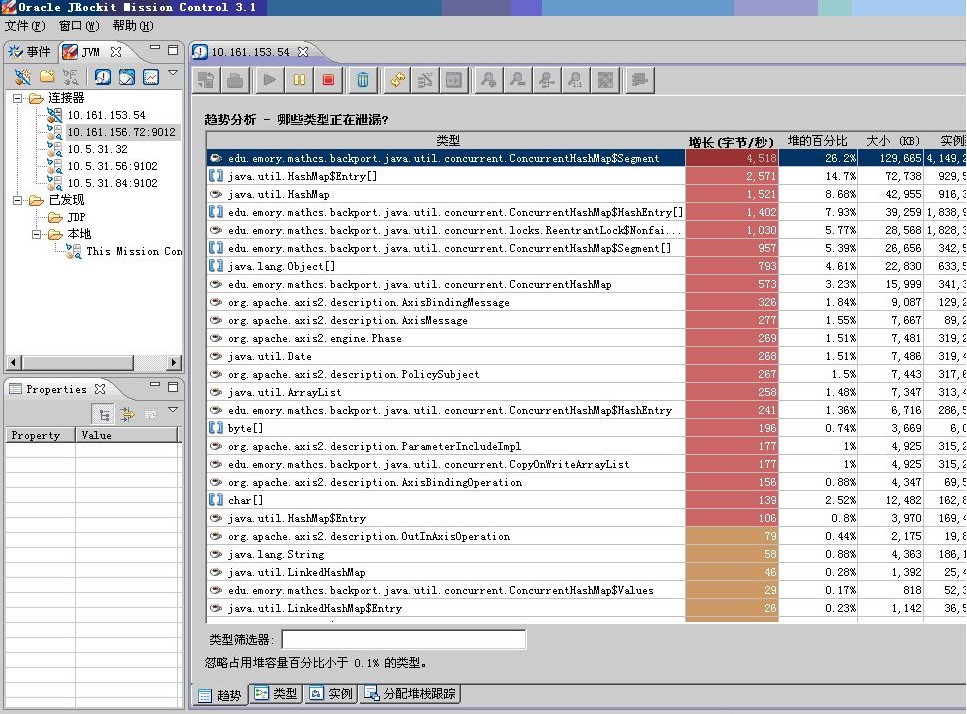
Task: Click the yellow refresh arrows icon
Action: tap(398, 80)
